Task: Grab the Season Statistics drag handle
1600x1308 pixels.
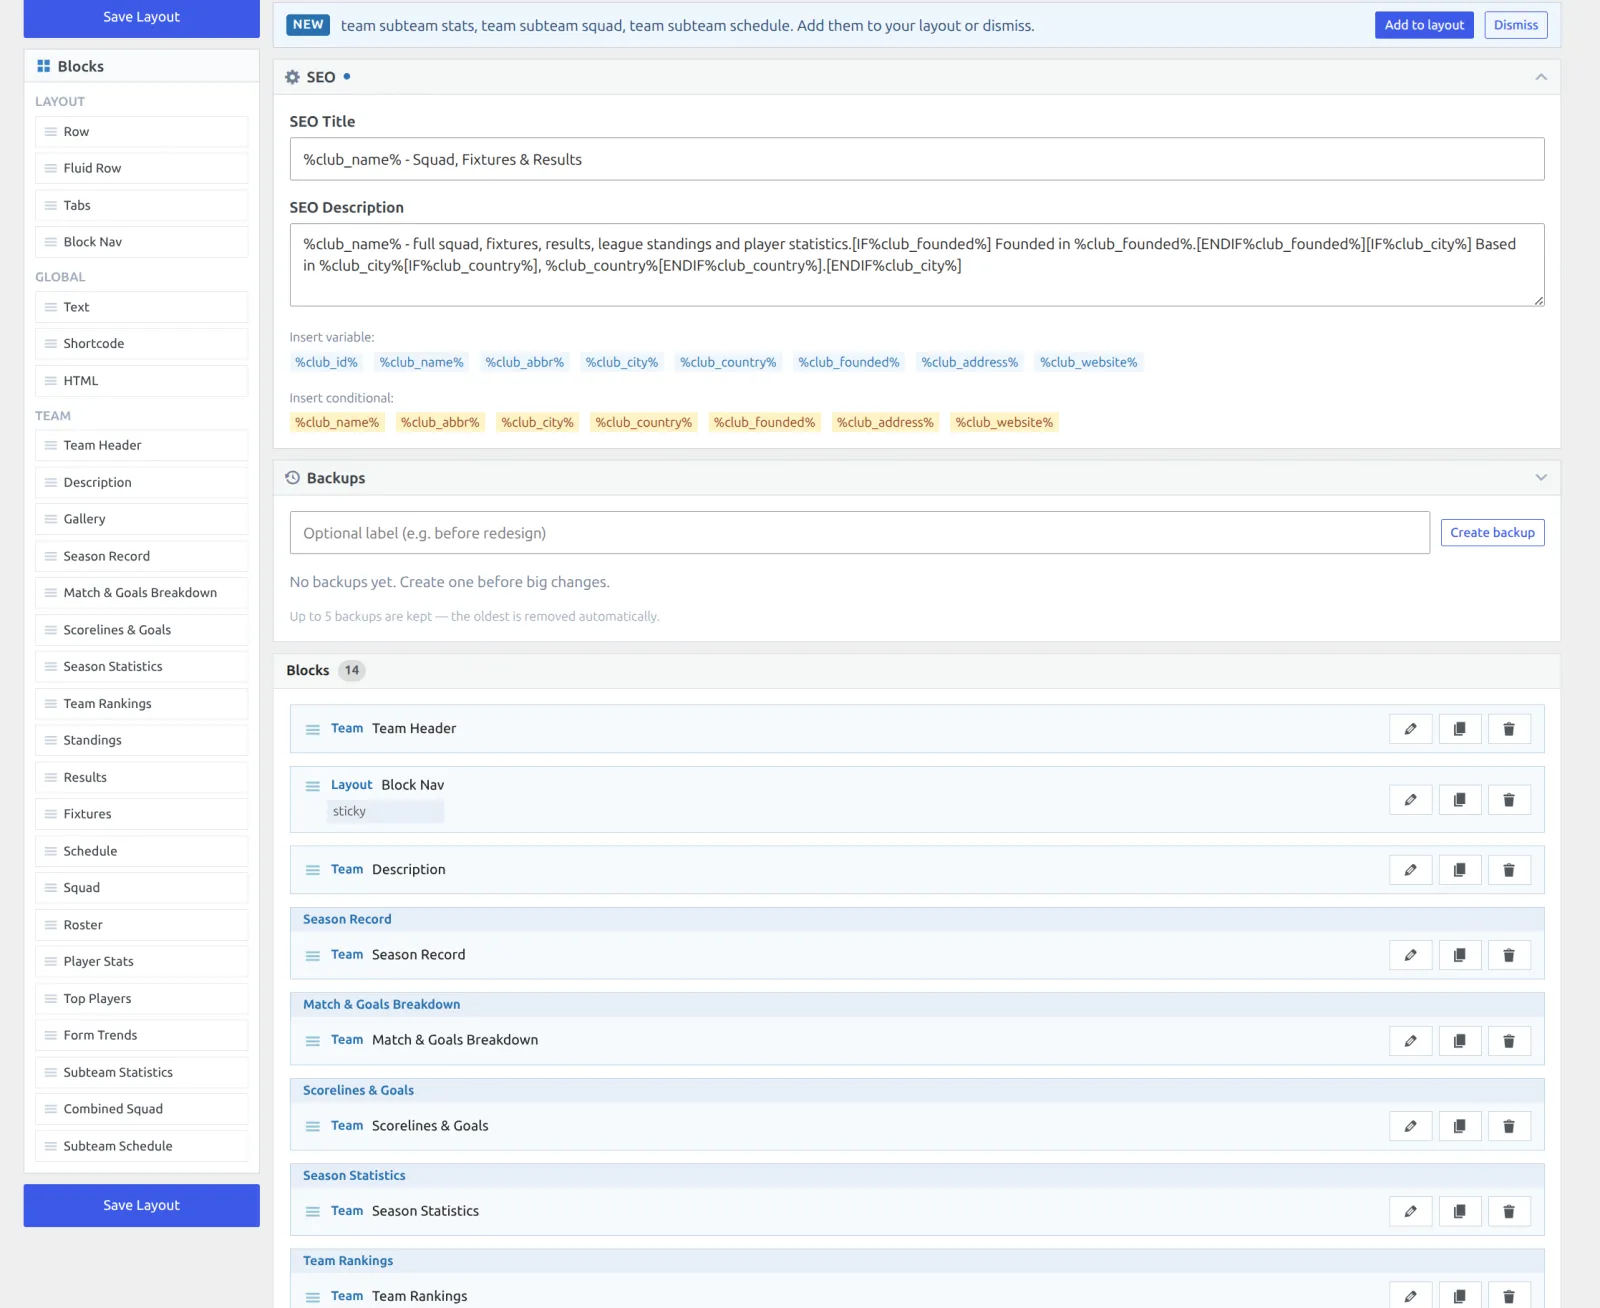Action: click(313, 1211)
